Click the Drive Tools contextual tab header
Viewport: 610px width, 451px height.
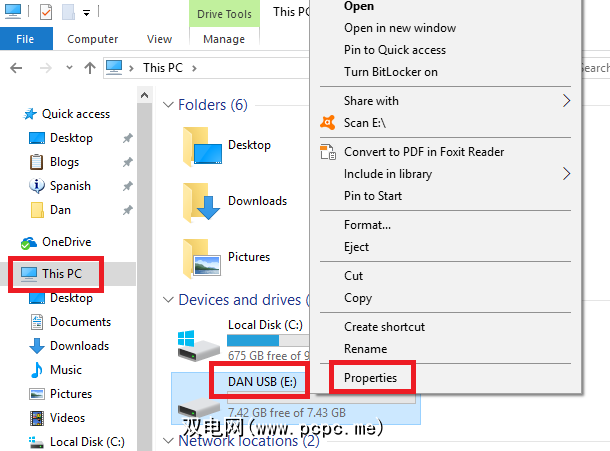point(224,14)
